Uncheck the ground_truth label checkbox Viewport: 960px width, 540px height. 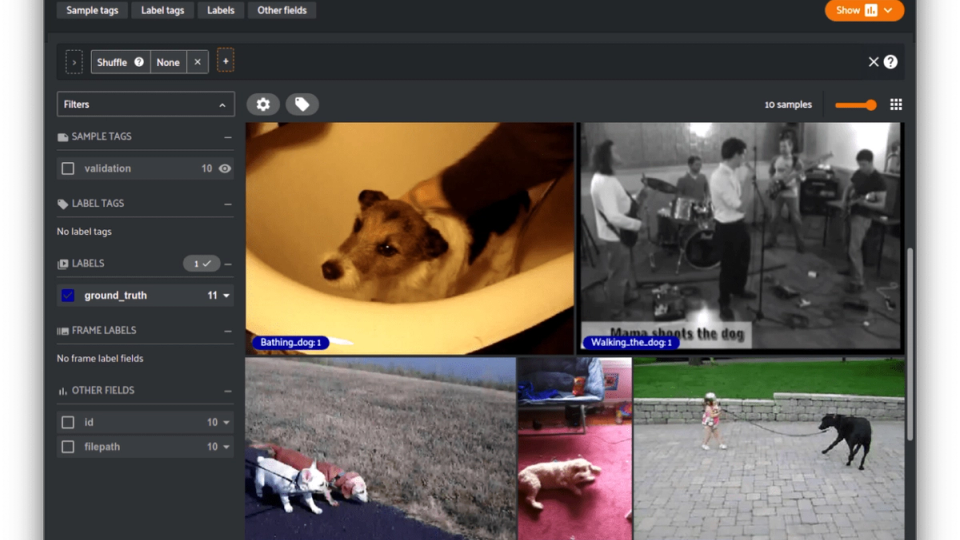pyautogui.click(x=68, y=295)
